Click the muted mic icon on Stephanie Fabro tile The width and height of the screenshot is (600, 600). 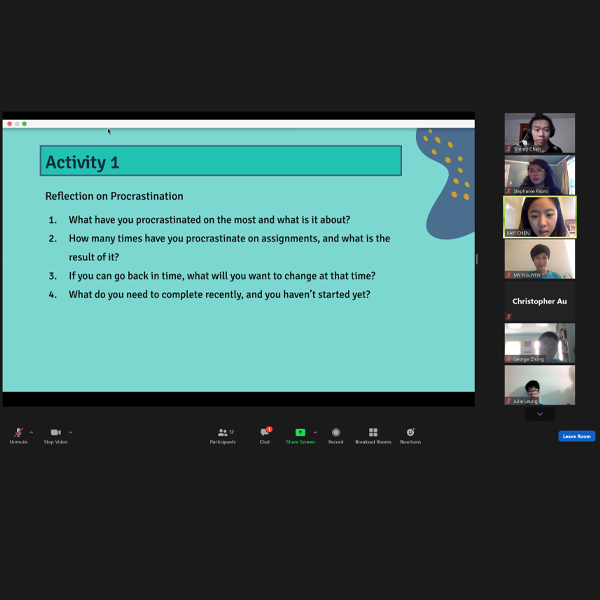click(x=509, y=191)
